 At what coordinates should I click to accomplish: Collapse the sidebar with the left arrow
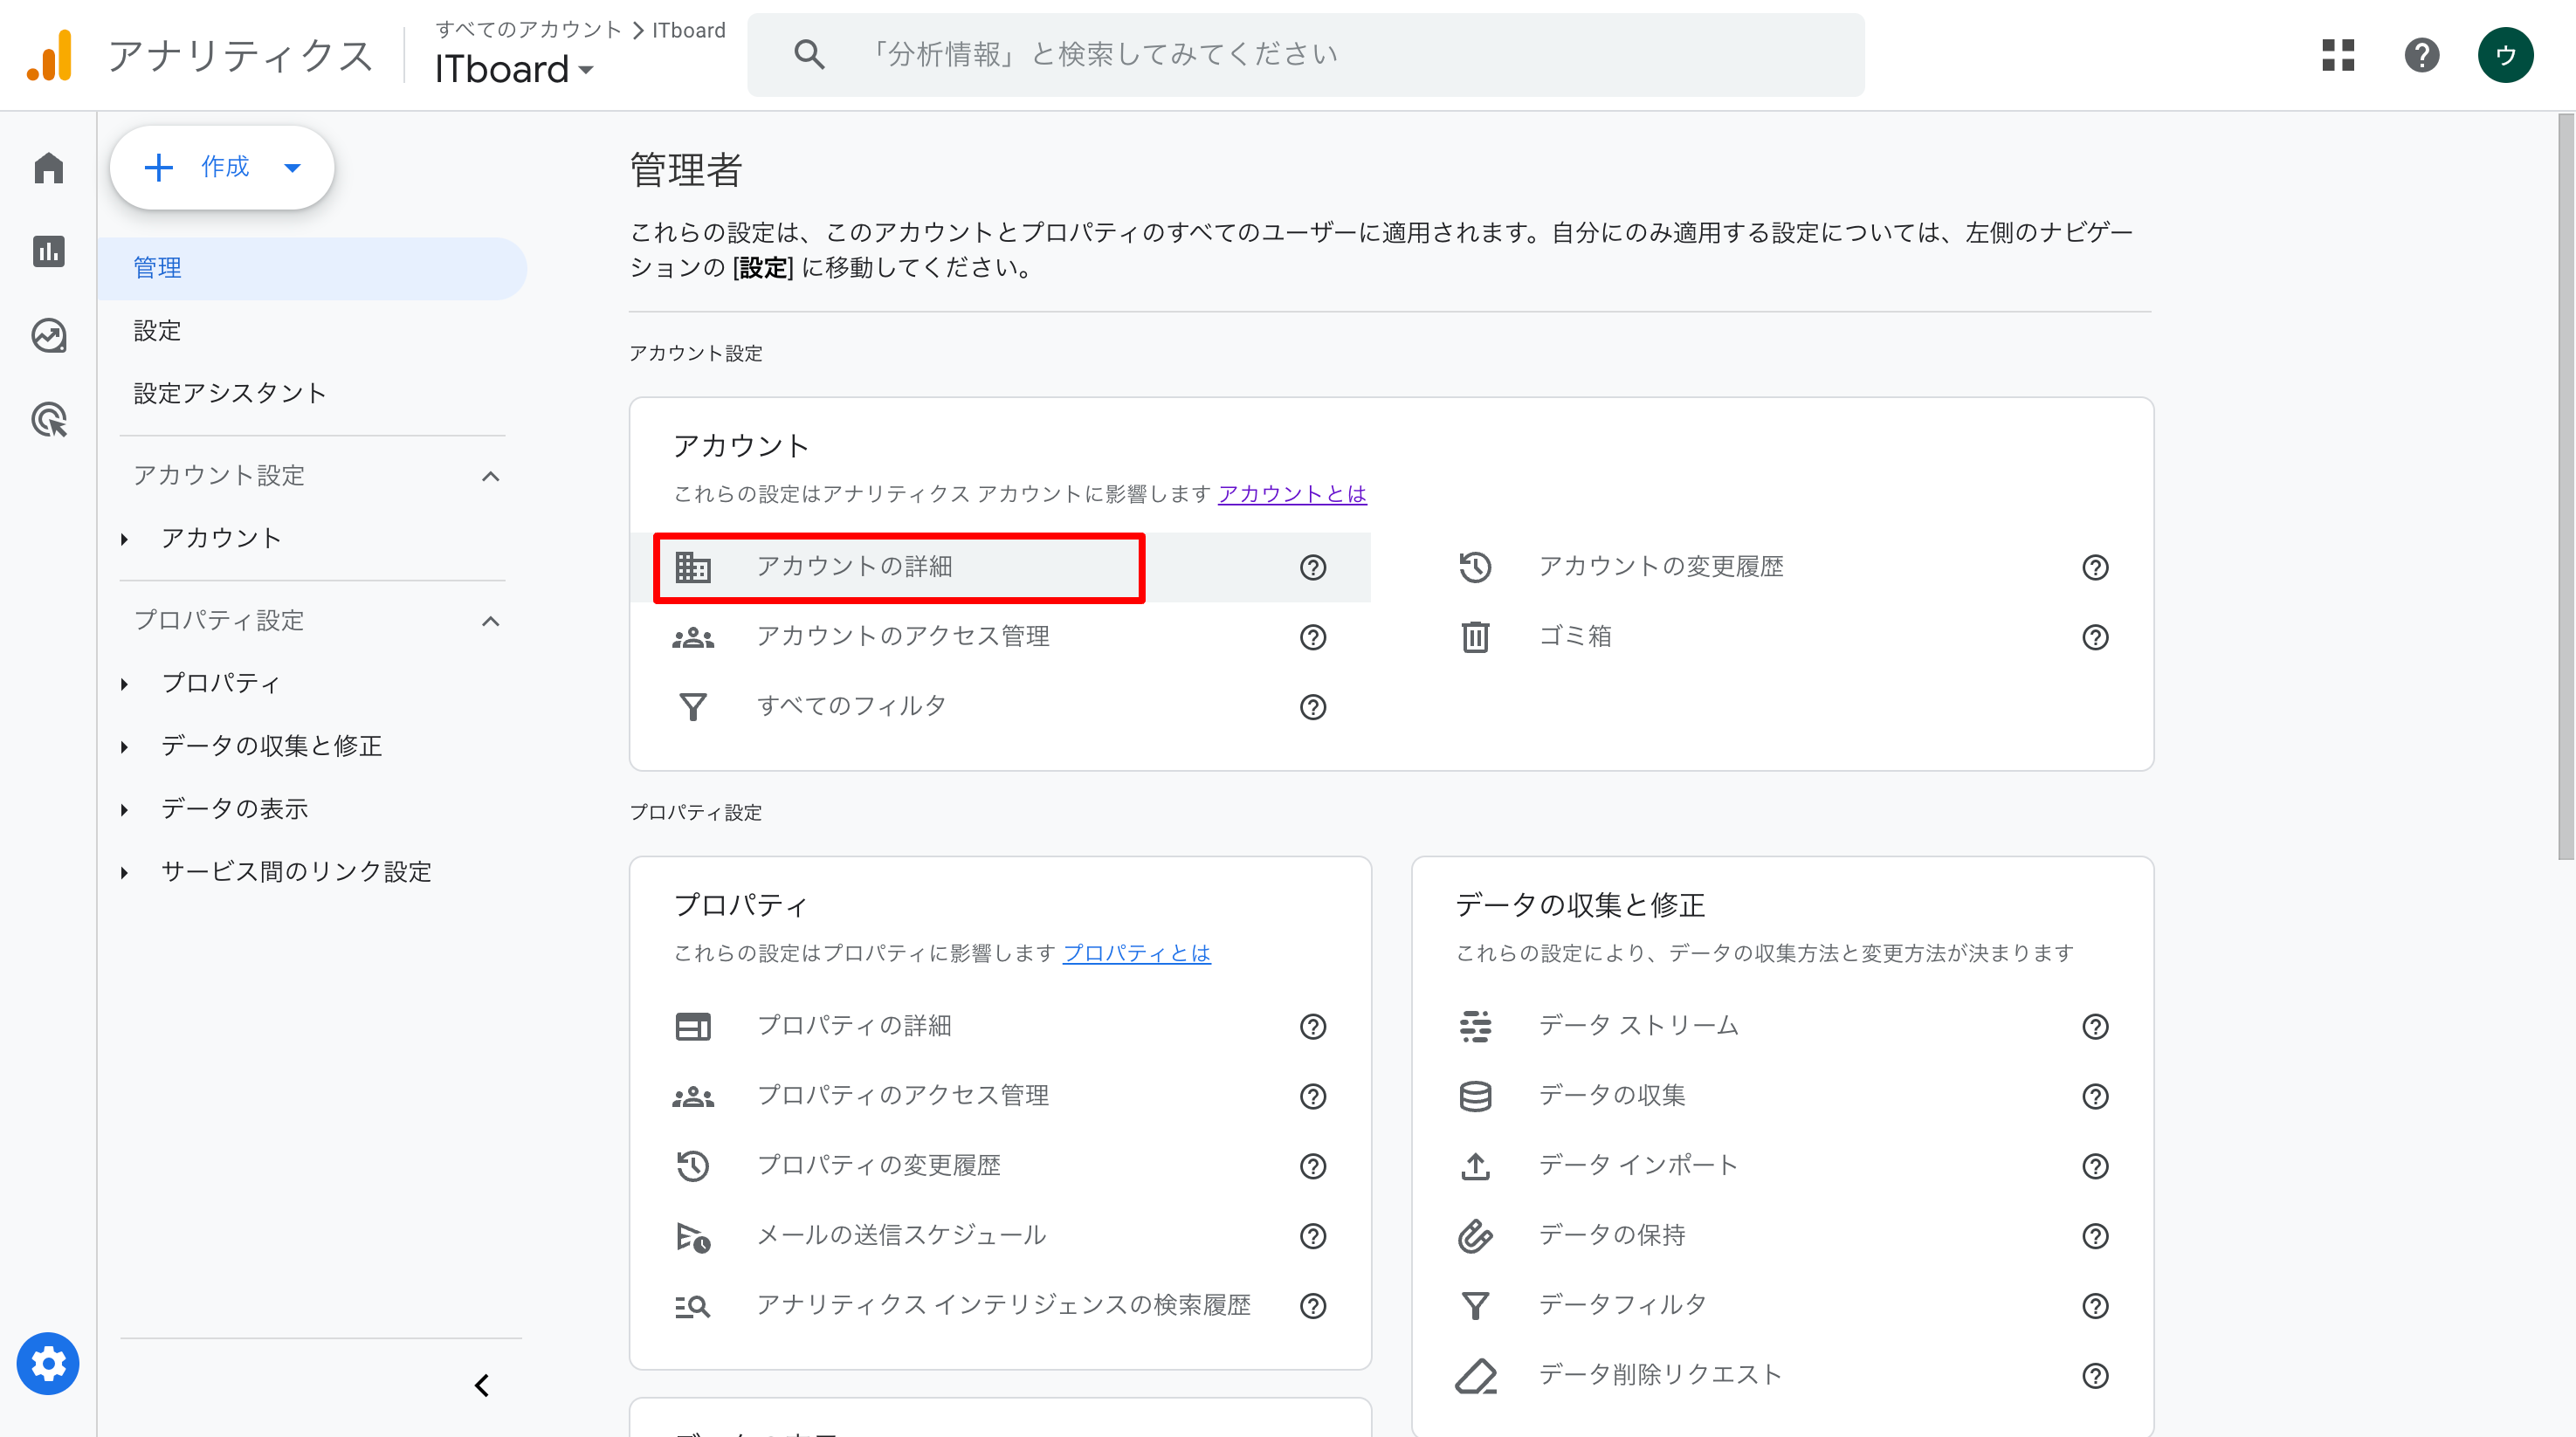[x=482, y=1385]
